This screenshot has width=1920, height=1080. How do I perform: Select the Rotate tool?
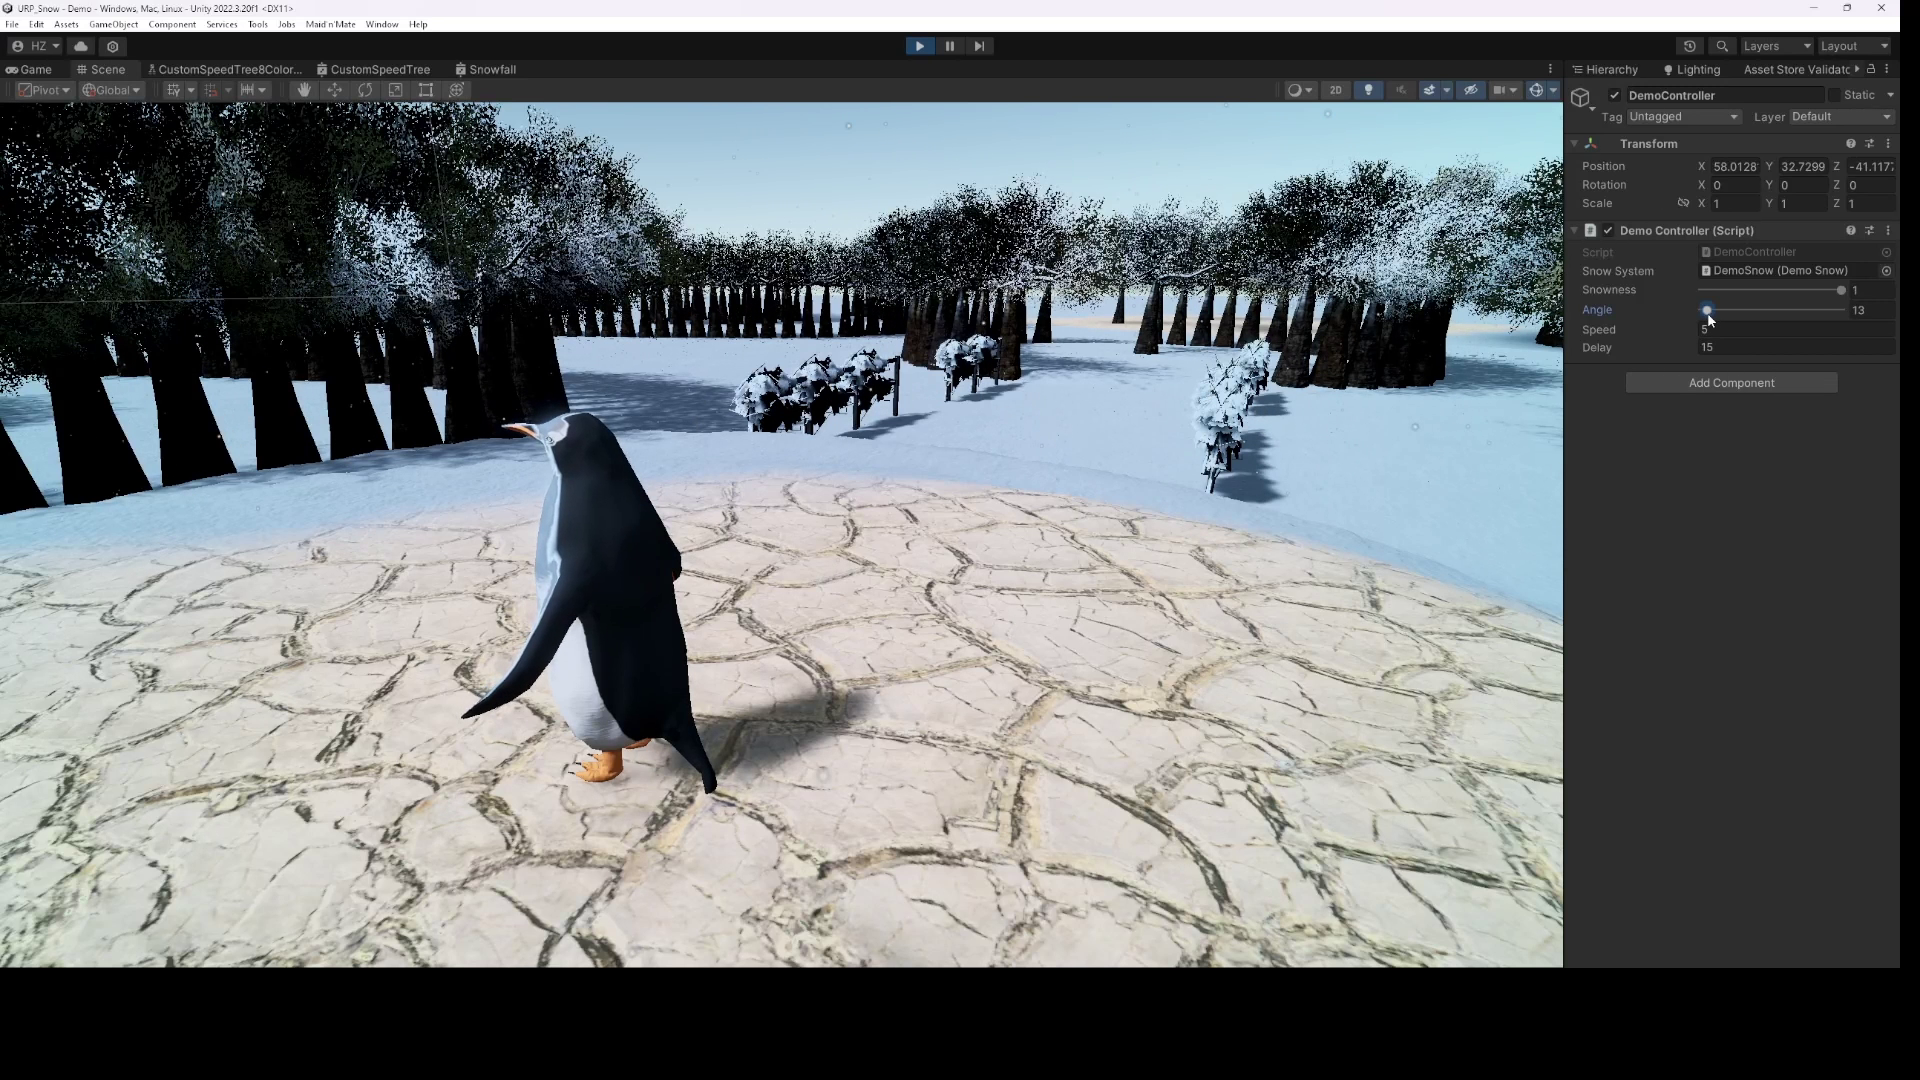[365, 90]
